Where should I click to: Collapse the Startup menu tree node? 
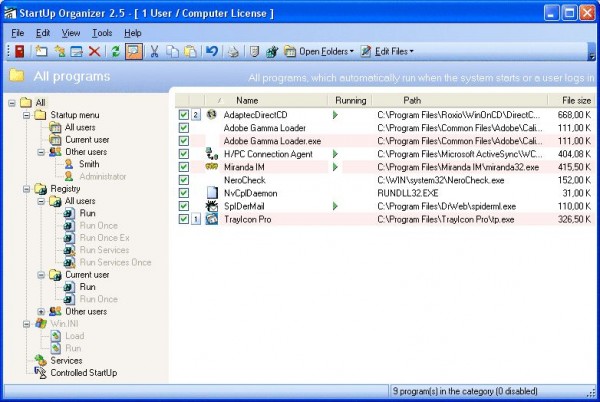click(x=26, y=115)
